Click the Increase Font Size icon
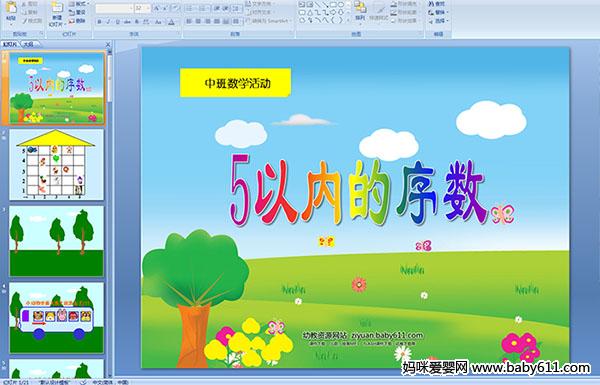The image size is (600, 385). click(157, 8)
